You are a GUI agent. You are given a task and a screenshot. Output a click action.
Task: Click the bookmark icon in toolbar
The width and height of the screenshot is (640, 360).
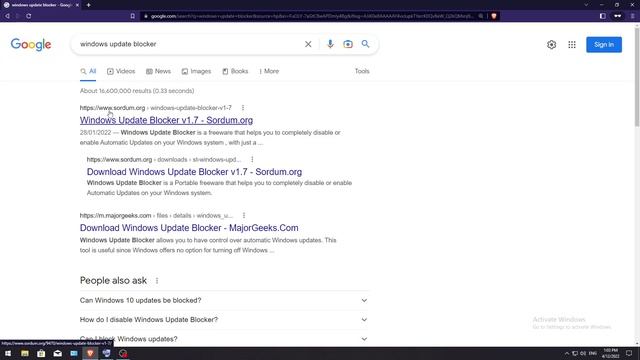click(133, 16)
